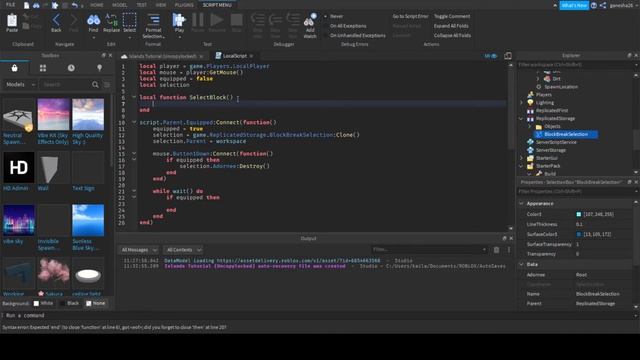640x360 pixels.
Task: Switch to the PLUGINS ribbon tab
Action: pos(184,5)
